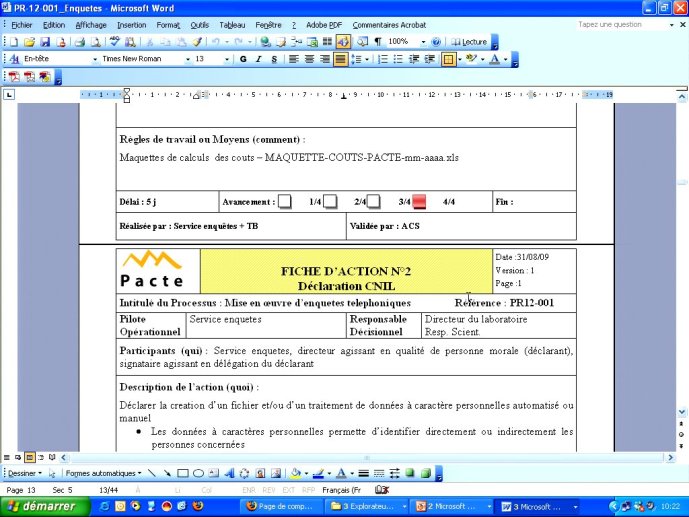This screenshot has height=517, width=689.
Task: Apply formatting toolbar font color A
Action: click(x=495, y=59)
